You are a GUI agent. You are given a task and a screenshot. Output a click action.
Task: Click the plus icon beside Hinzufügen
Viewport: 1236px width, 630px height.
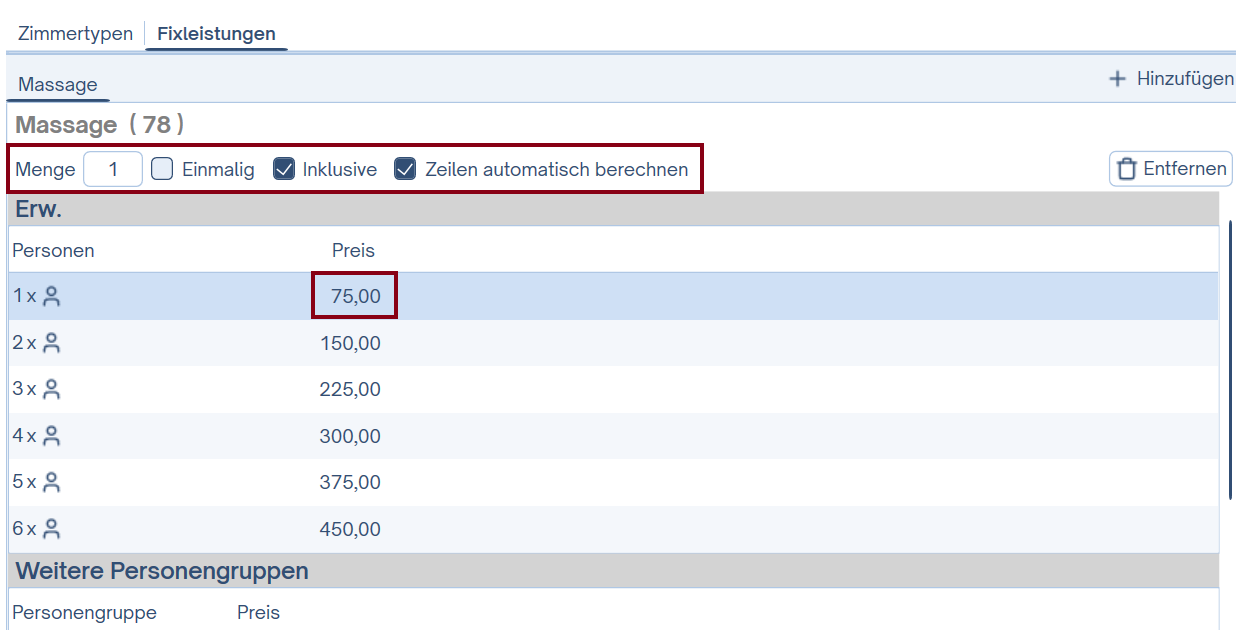tap(1118, 78)
